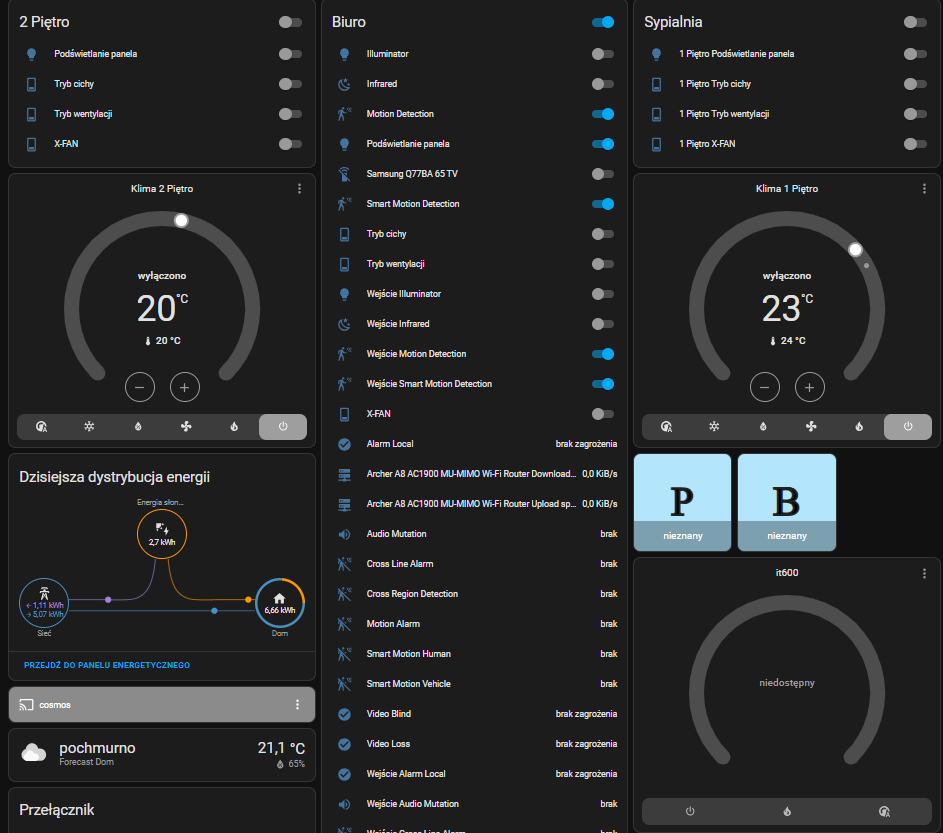The image size is (943, 833).
Task: Open the Klima 2 Piętro three-dot menu
Action: click(x=299, y=189)
